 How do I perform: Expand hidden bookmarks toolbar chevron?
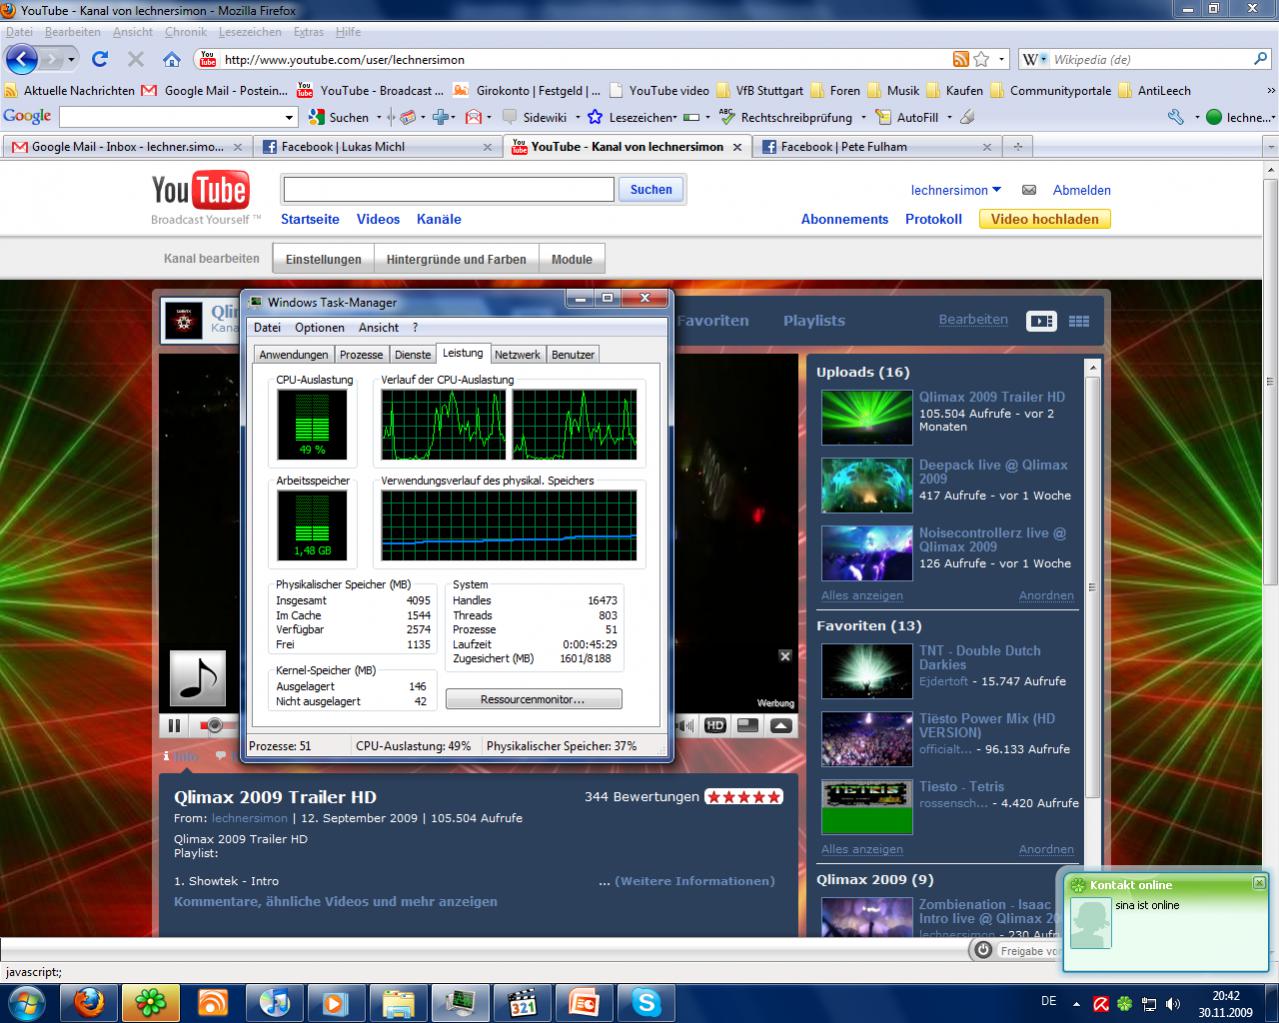pyautogui.click(x=1269, y=90)
